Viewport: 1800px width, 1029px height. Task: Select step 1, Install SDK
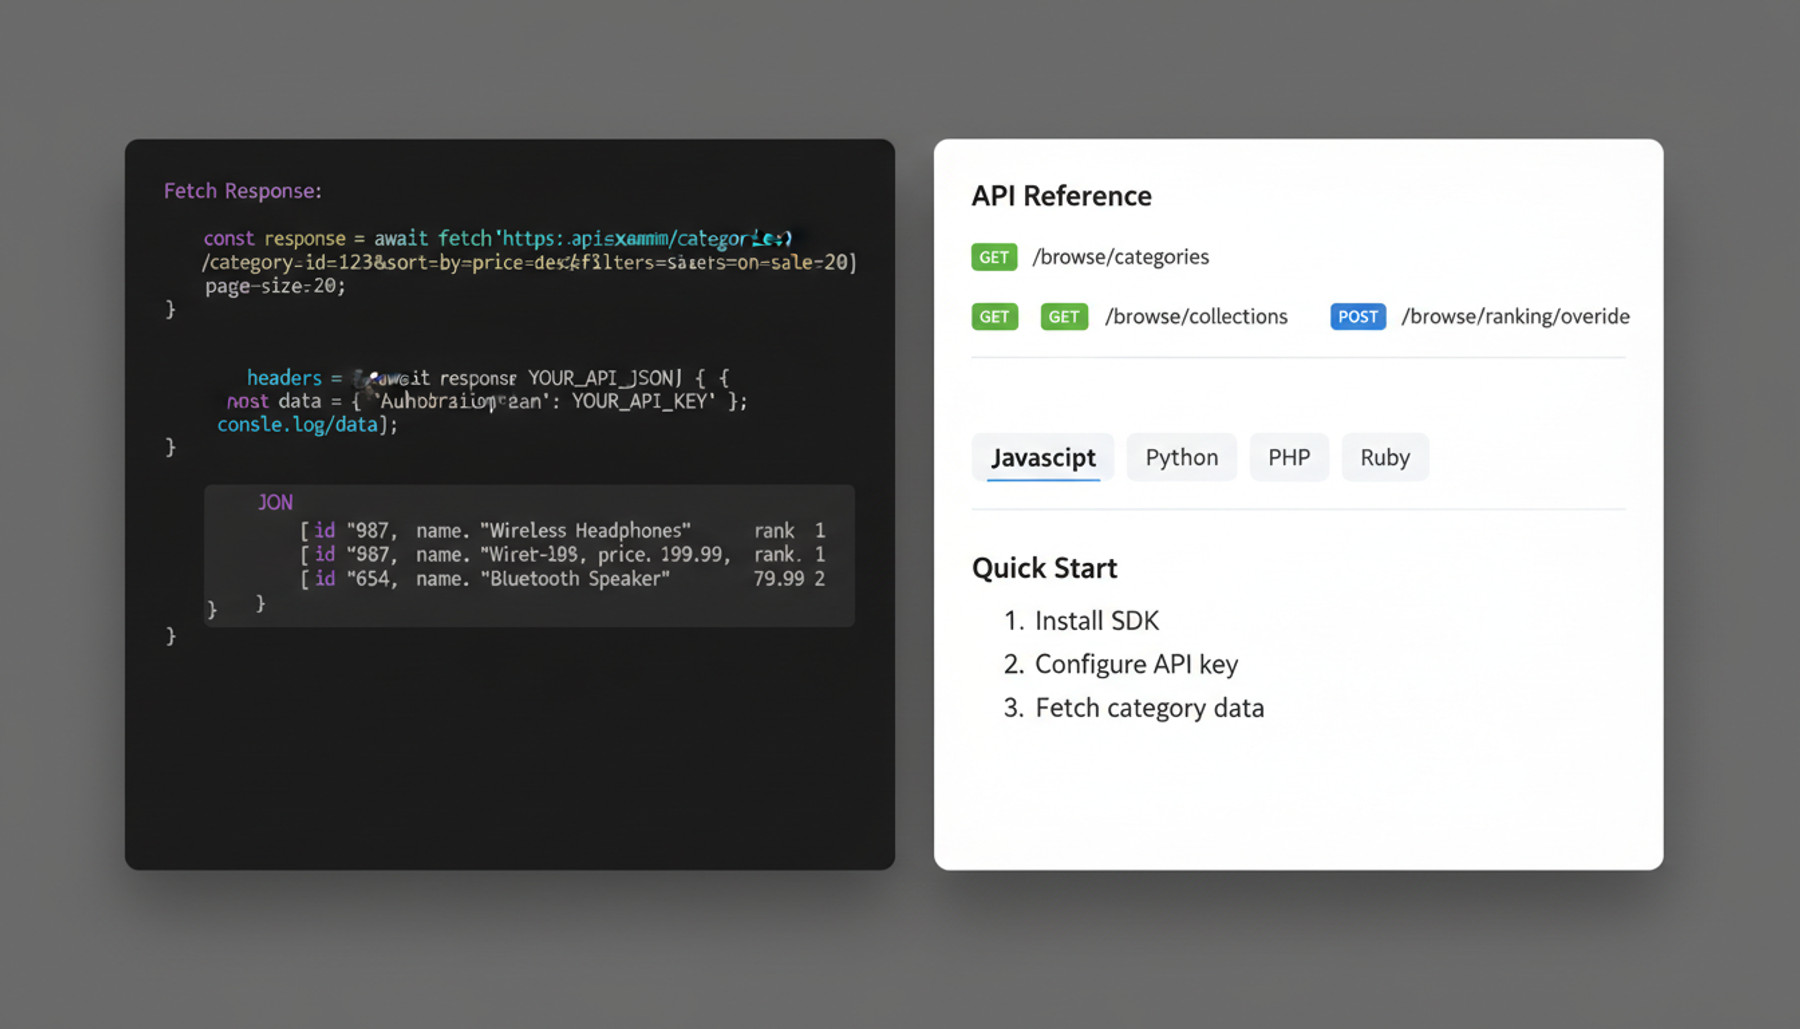[1081, 621]
